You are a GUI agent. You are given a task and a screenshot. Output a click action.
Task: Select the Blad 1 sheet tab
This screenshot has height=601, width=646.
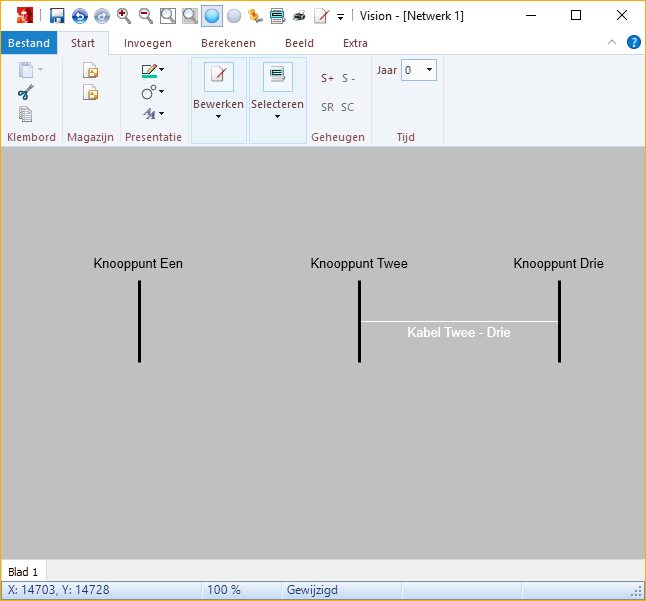24,571
